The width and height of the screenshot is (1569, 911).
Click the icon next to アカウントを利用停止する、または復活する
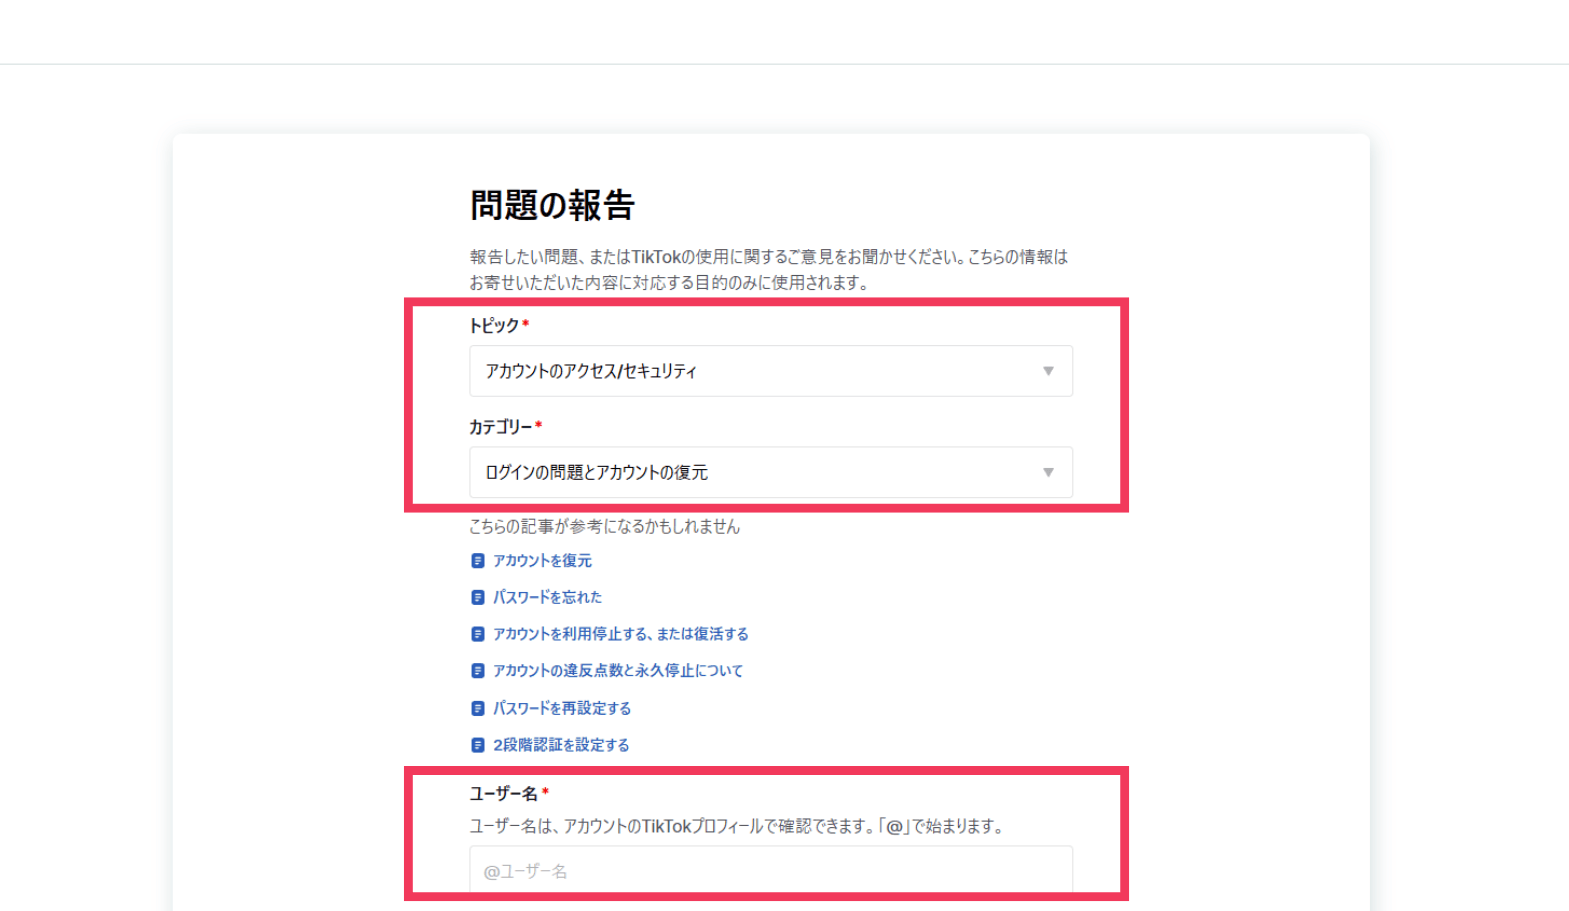coord(477,634)
